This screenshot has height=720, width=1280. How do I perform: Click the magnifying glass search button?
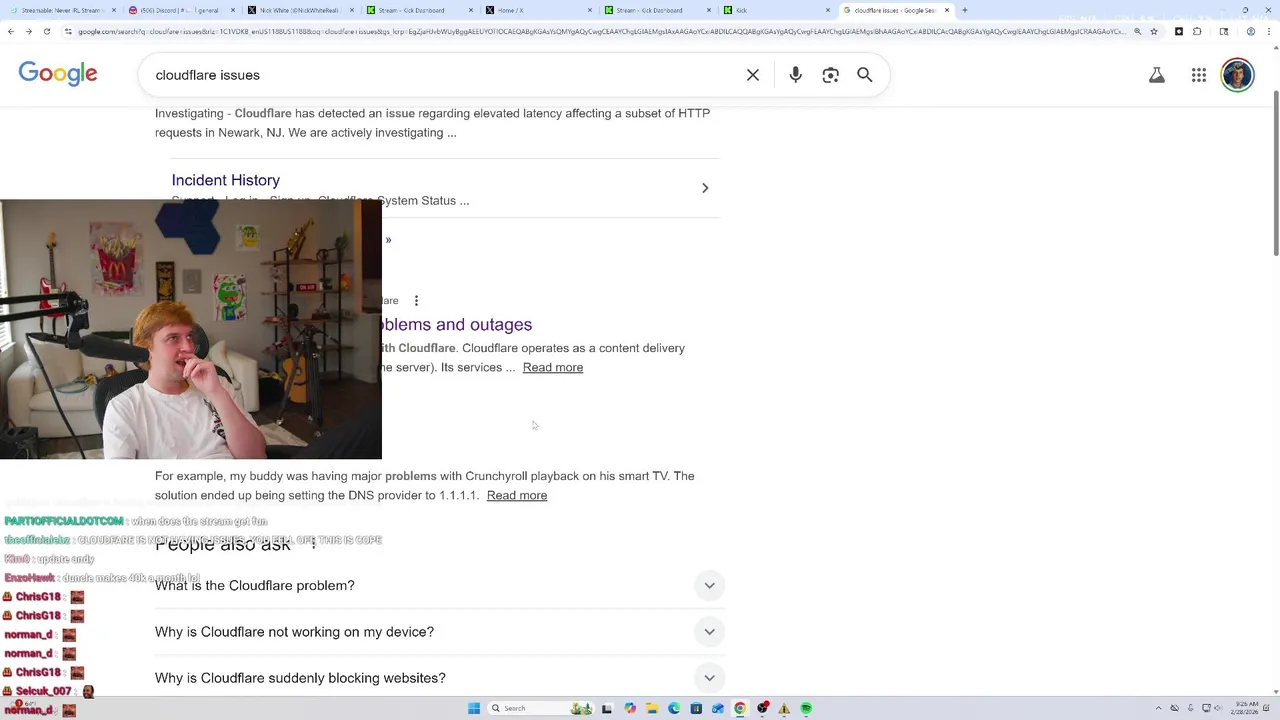(865, 75)
